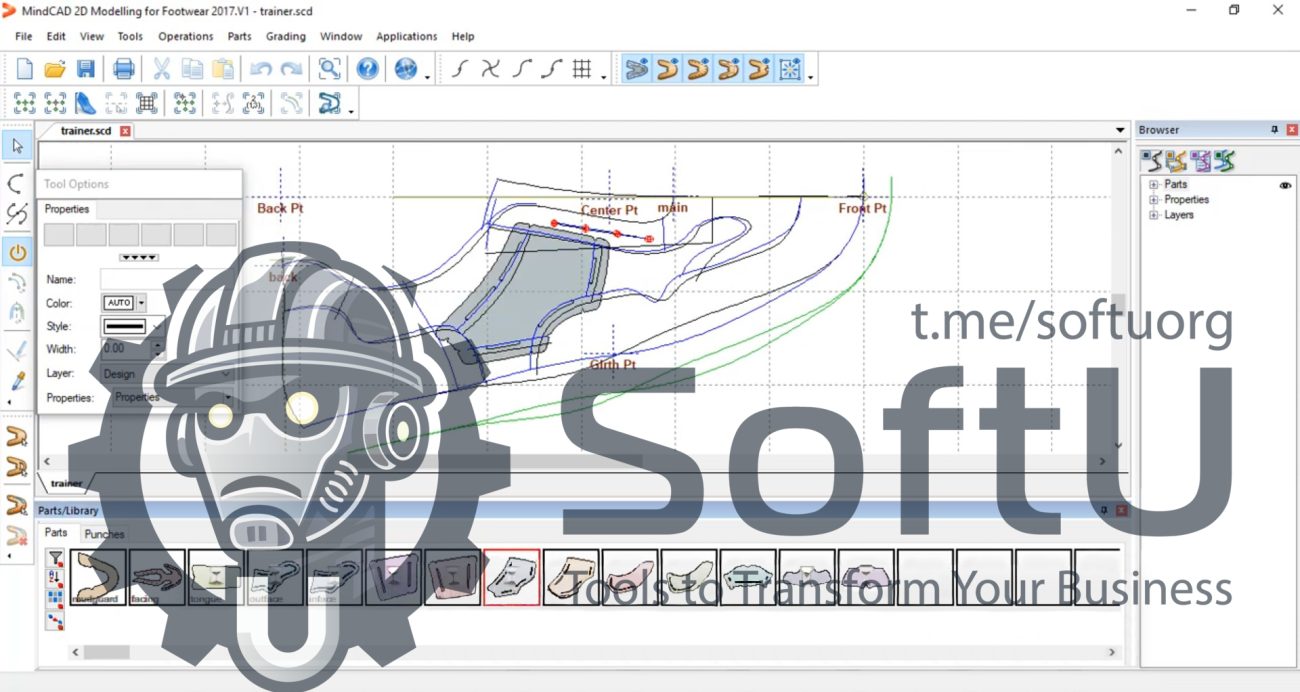
Task: Select the mudguard part thumbnail
Action: pos(98,577)
